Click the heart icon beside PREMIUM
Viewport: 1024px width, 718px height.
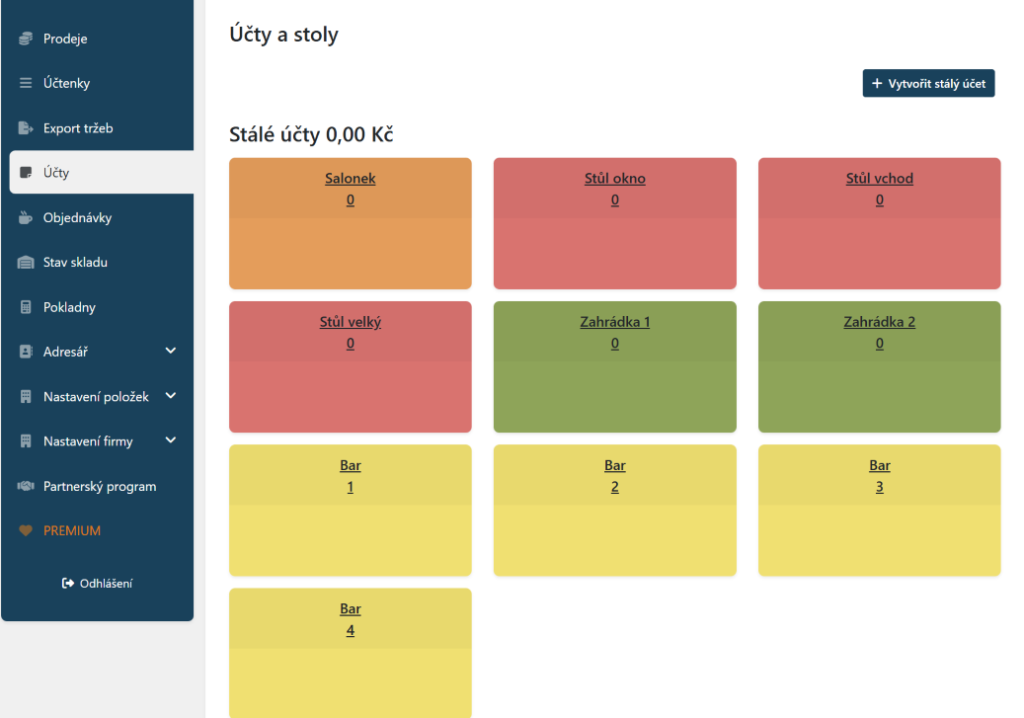26,531
